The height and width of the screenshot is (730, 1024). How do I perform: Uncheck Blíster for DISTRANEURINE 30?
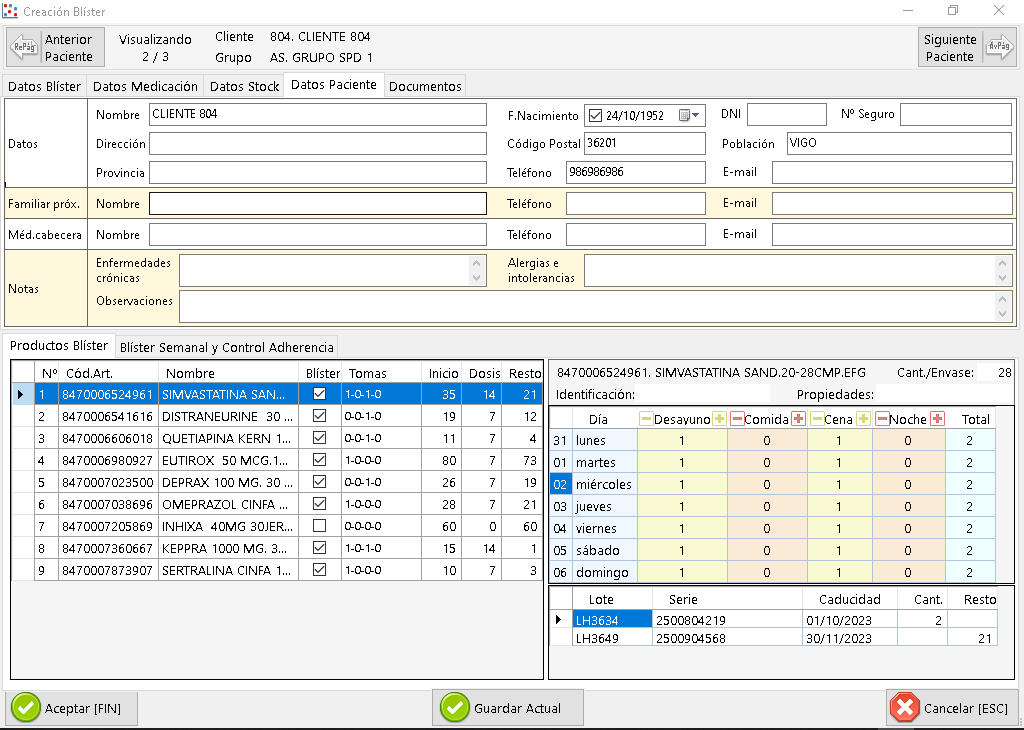319,416
